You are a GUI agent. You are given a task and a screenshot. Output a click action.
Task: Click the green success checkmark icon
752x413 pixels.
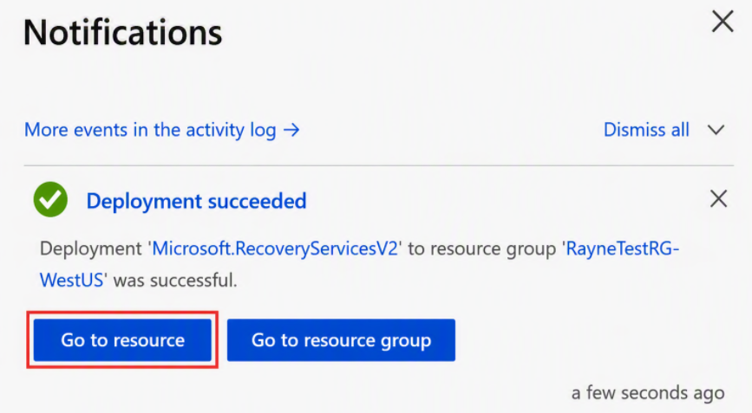50,200
